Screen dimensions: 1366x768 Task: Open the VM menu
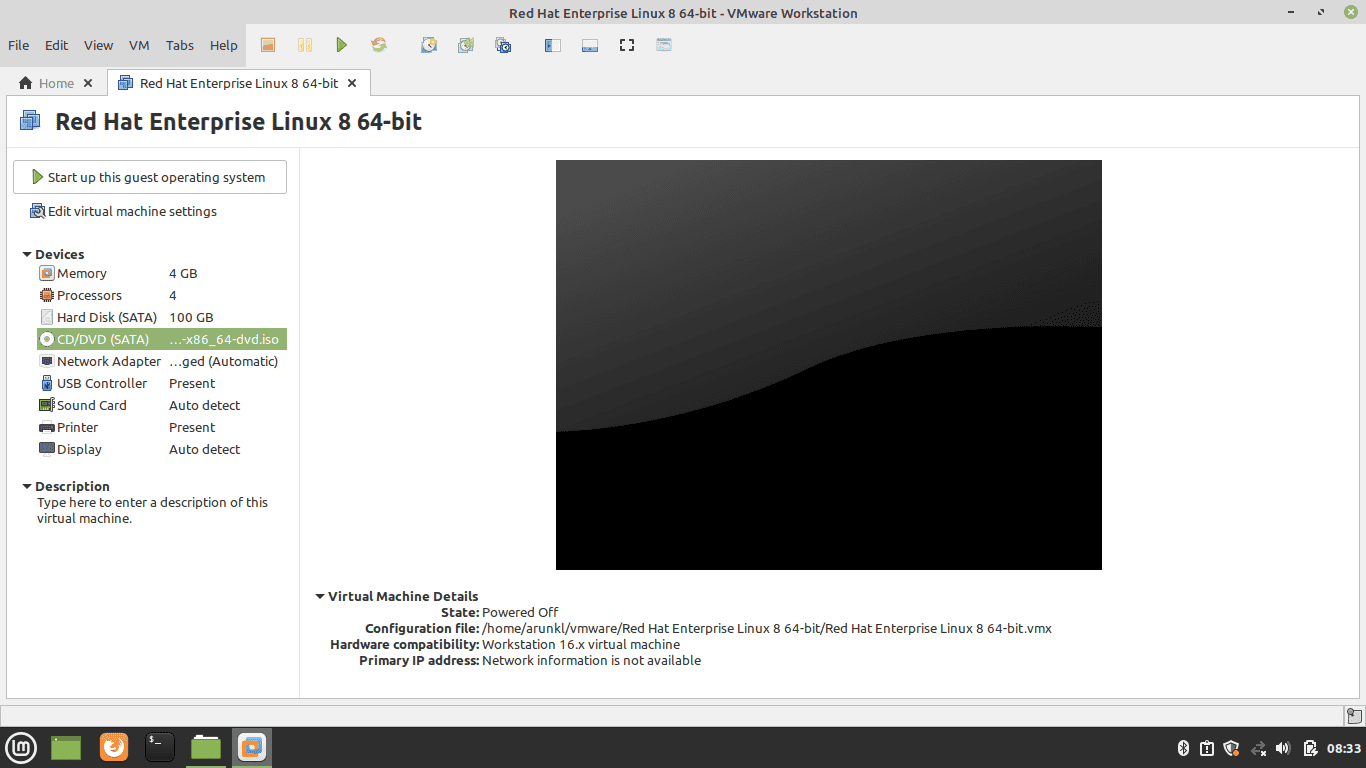(x=139, y=45)
